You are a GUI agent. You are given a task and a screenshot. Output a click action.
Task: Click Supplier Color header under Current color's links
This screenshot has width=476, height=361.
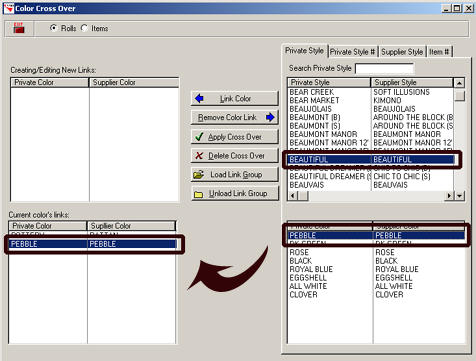(131, 226)
